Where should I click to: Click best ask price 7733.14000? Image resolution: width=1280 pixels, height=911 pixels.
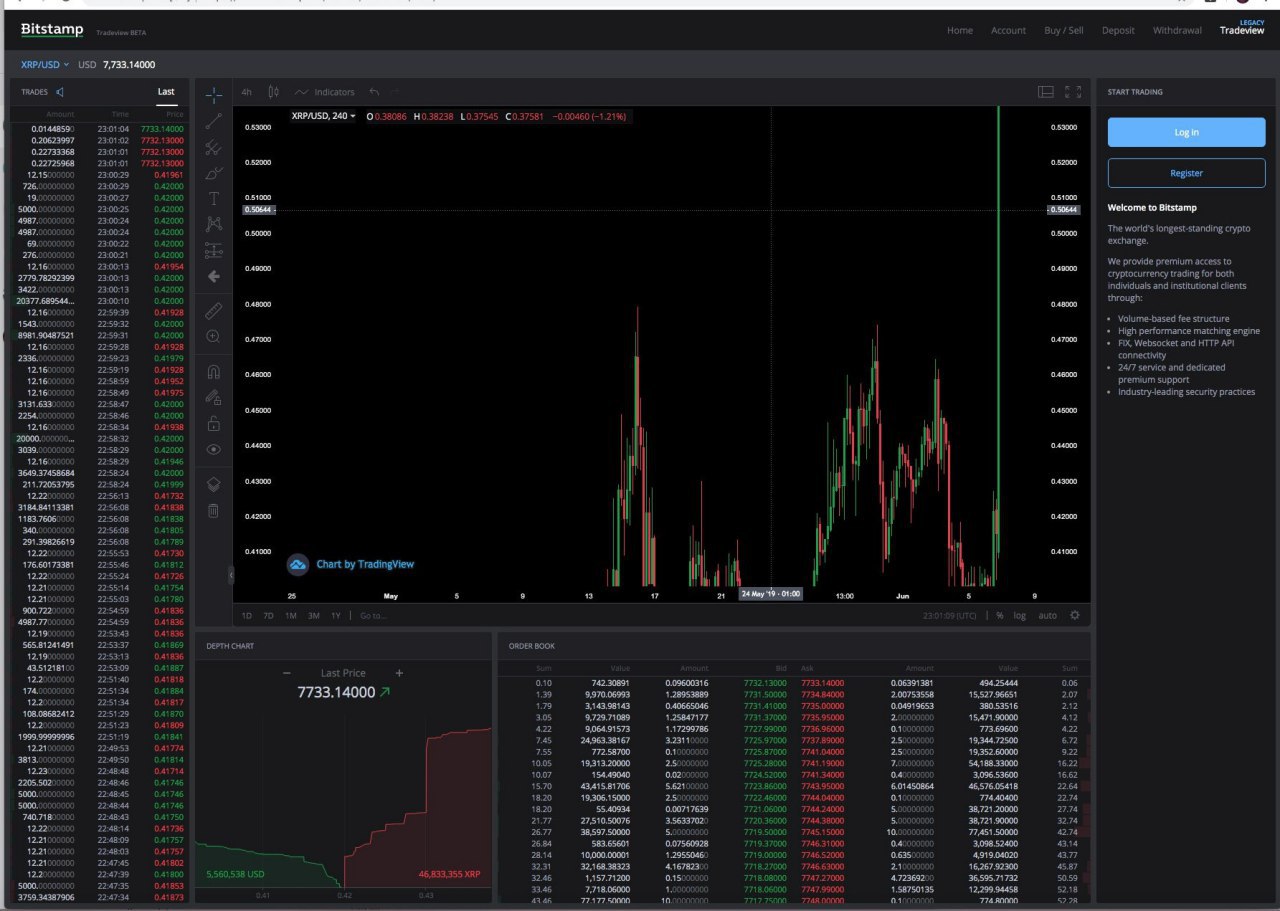(822, 683)
